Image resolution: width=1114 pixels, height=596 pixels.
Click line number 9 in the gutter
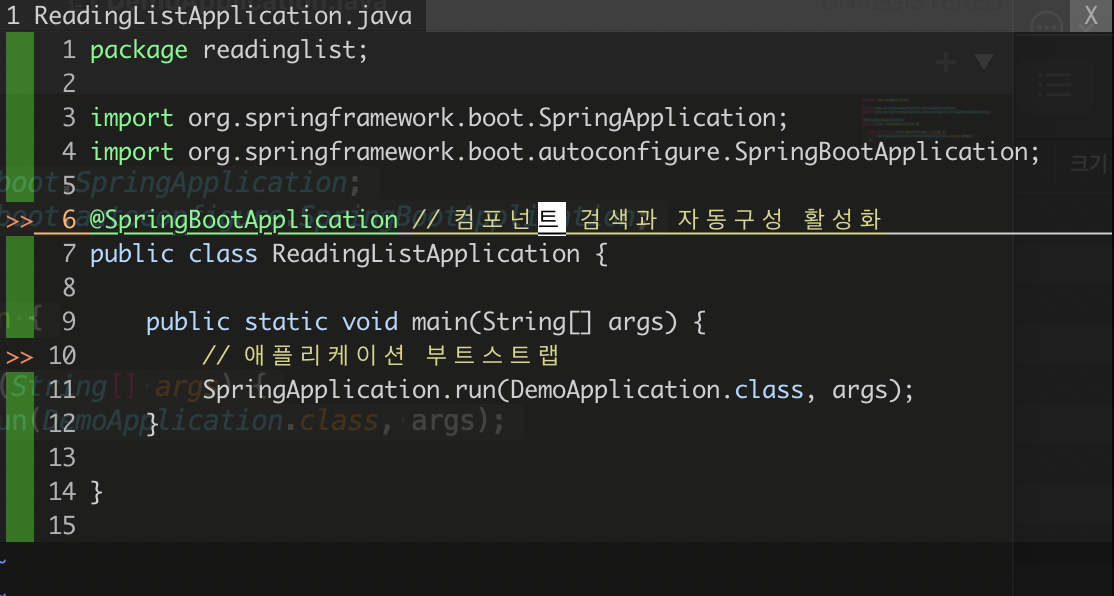[x=68, y=322]
